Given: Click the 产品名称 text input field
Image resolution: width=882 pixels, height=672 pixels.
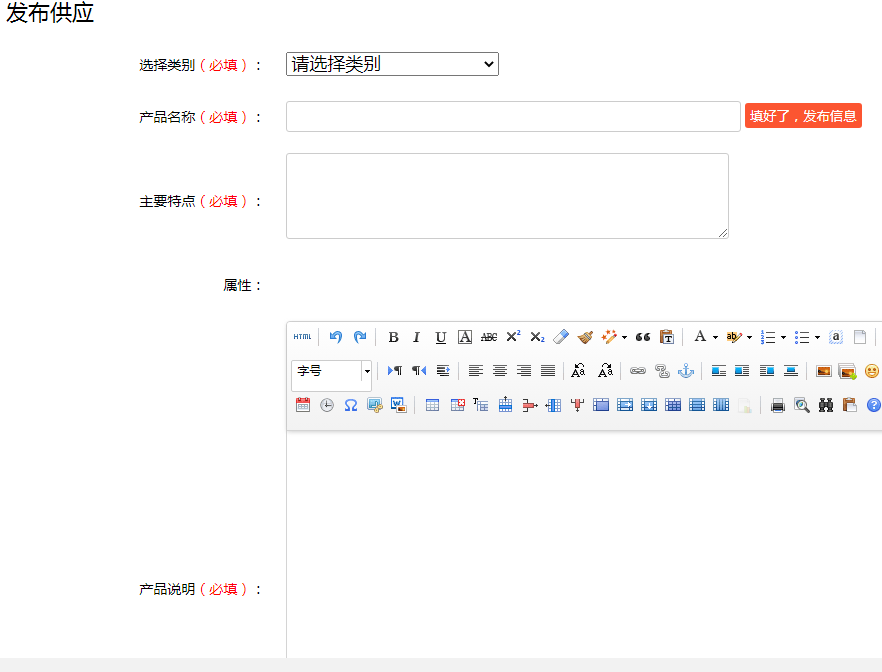Looking at the screenshot, I should pos(513,116).
